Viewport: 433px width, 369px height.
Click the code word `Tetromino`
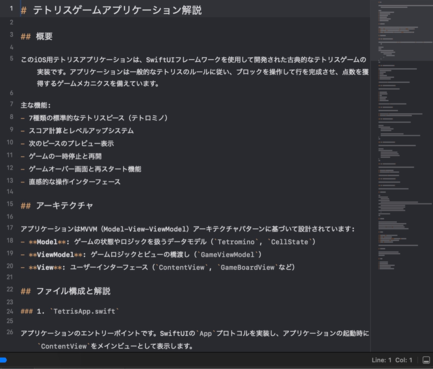[236, 242]
